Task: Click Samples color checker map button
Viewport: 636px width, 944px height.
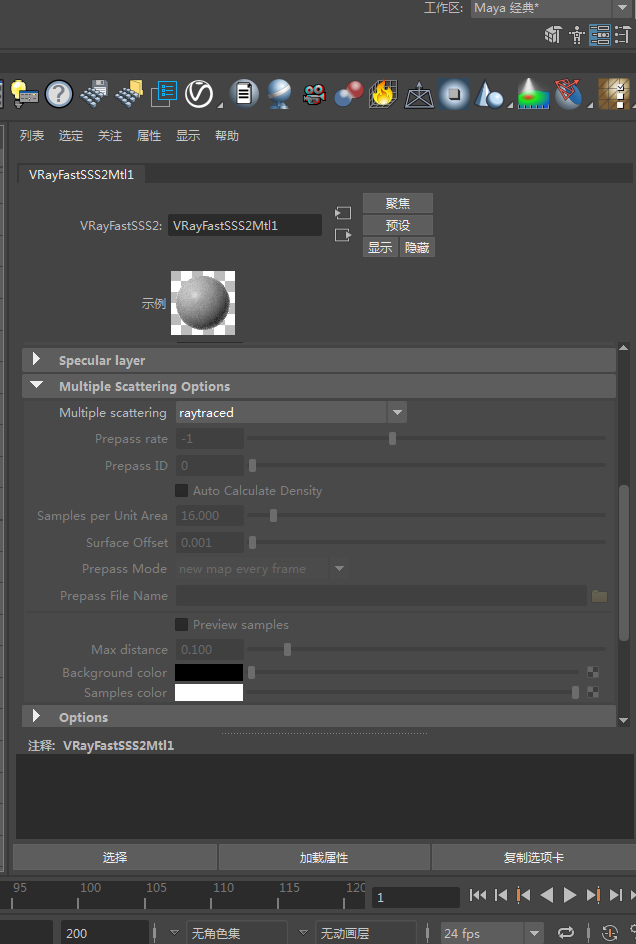Action: click(593, 692)
